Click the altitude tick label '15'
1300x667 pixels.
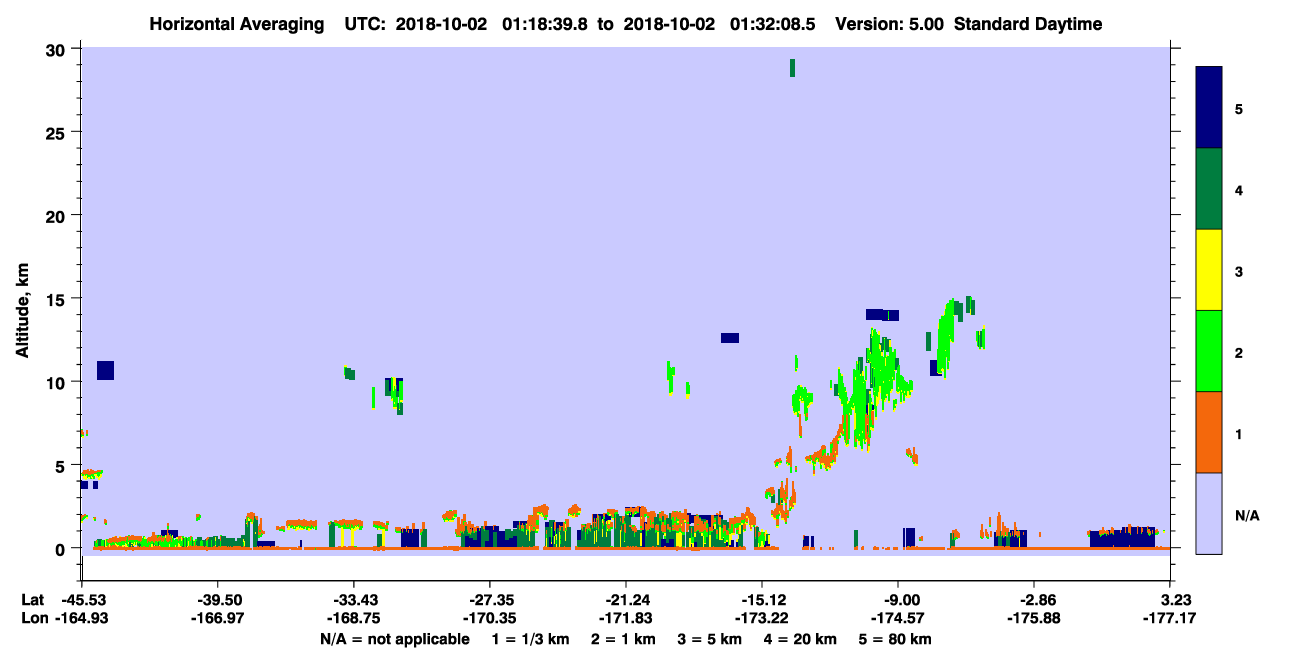pos(58,298)
